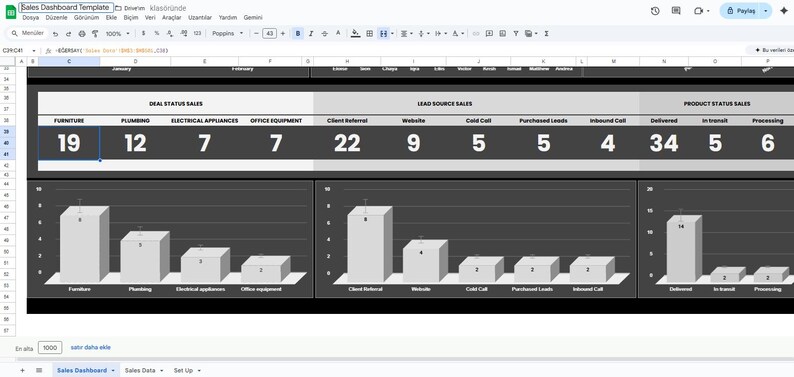Open the Düzenle menu
794x377 pixels.
[x=56, y=17]
